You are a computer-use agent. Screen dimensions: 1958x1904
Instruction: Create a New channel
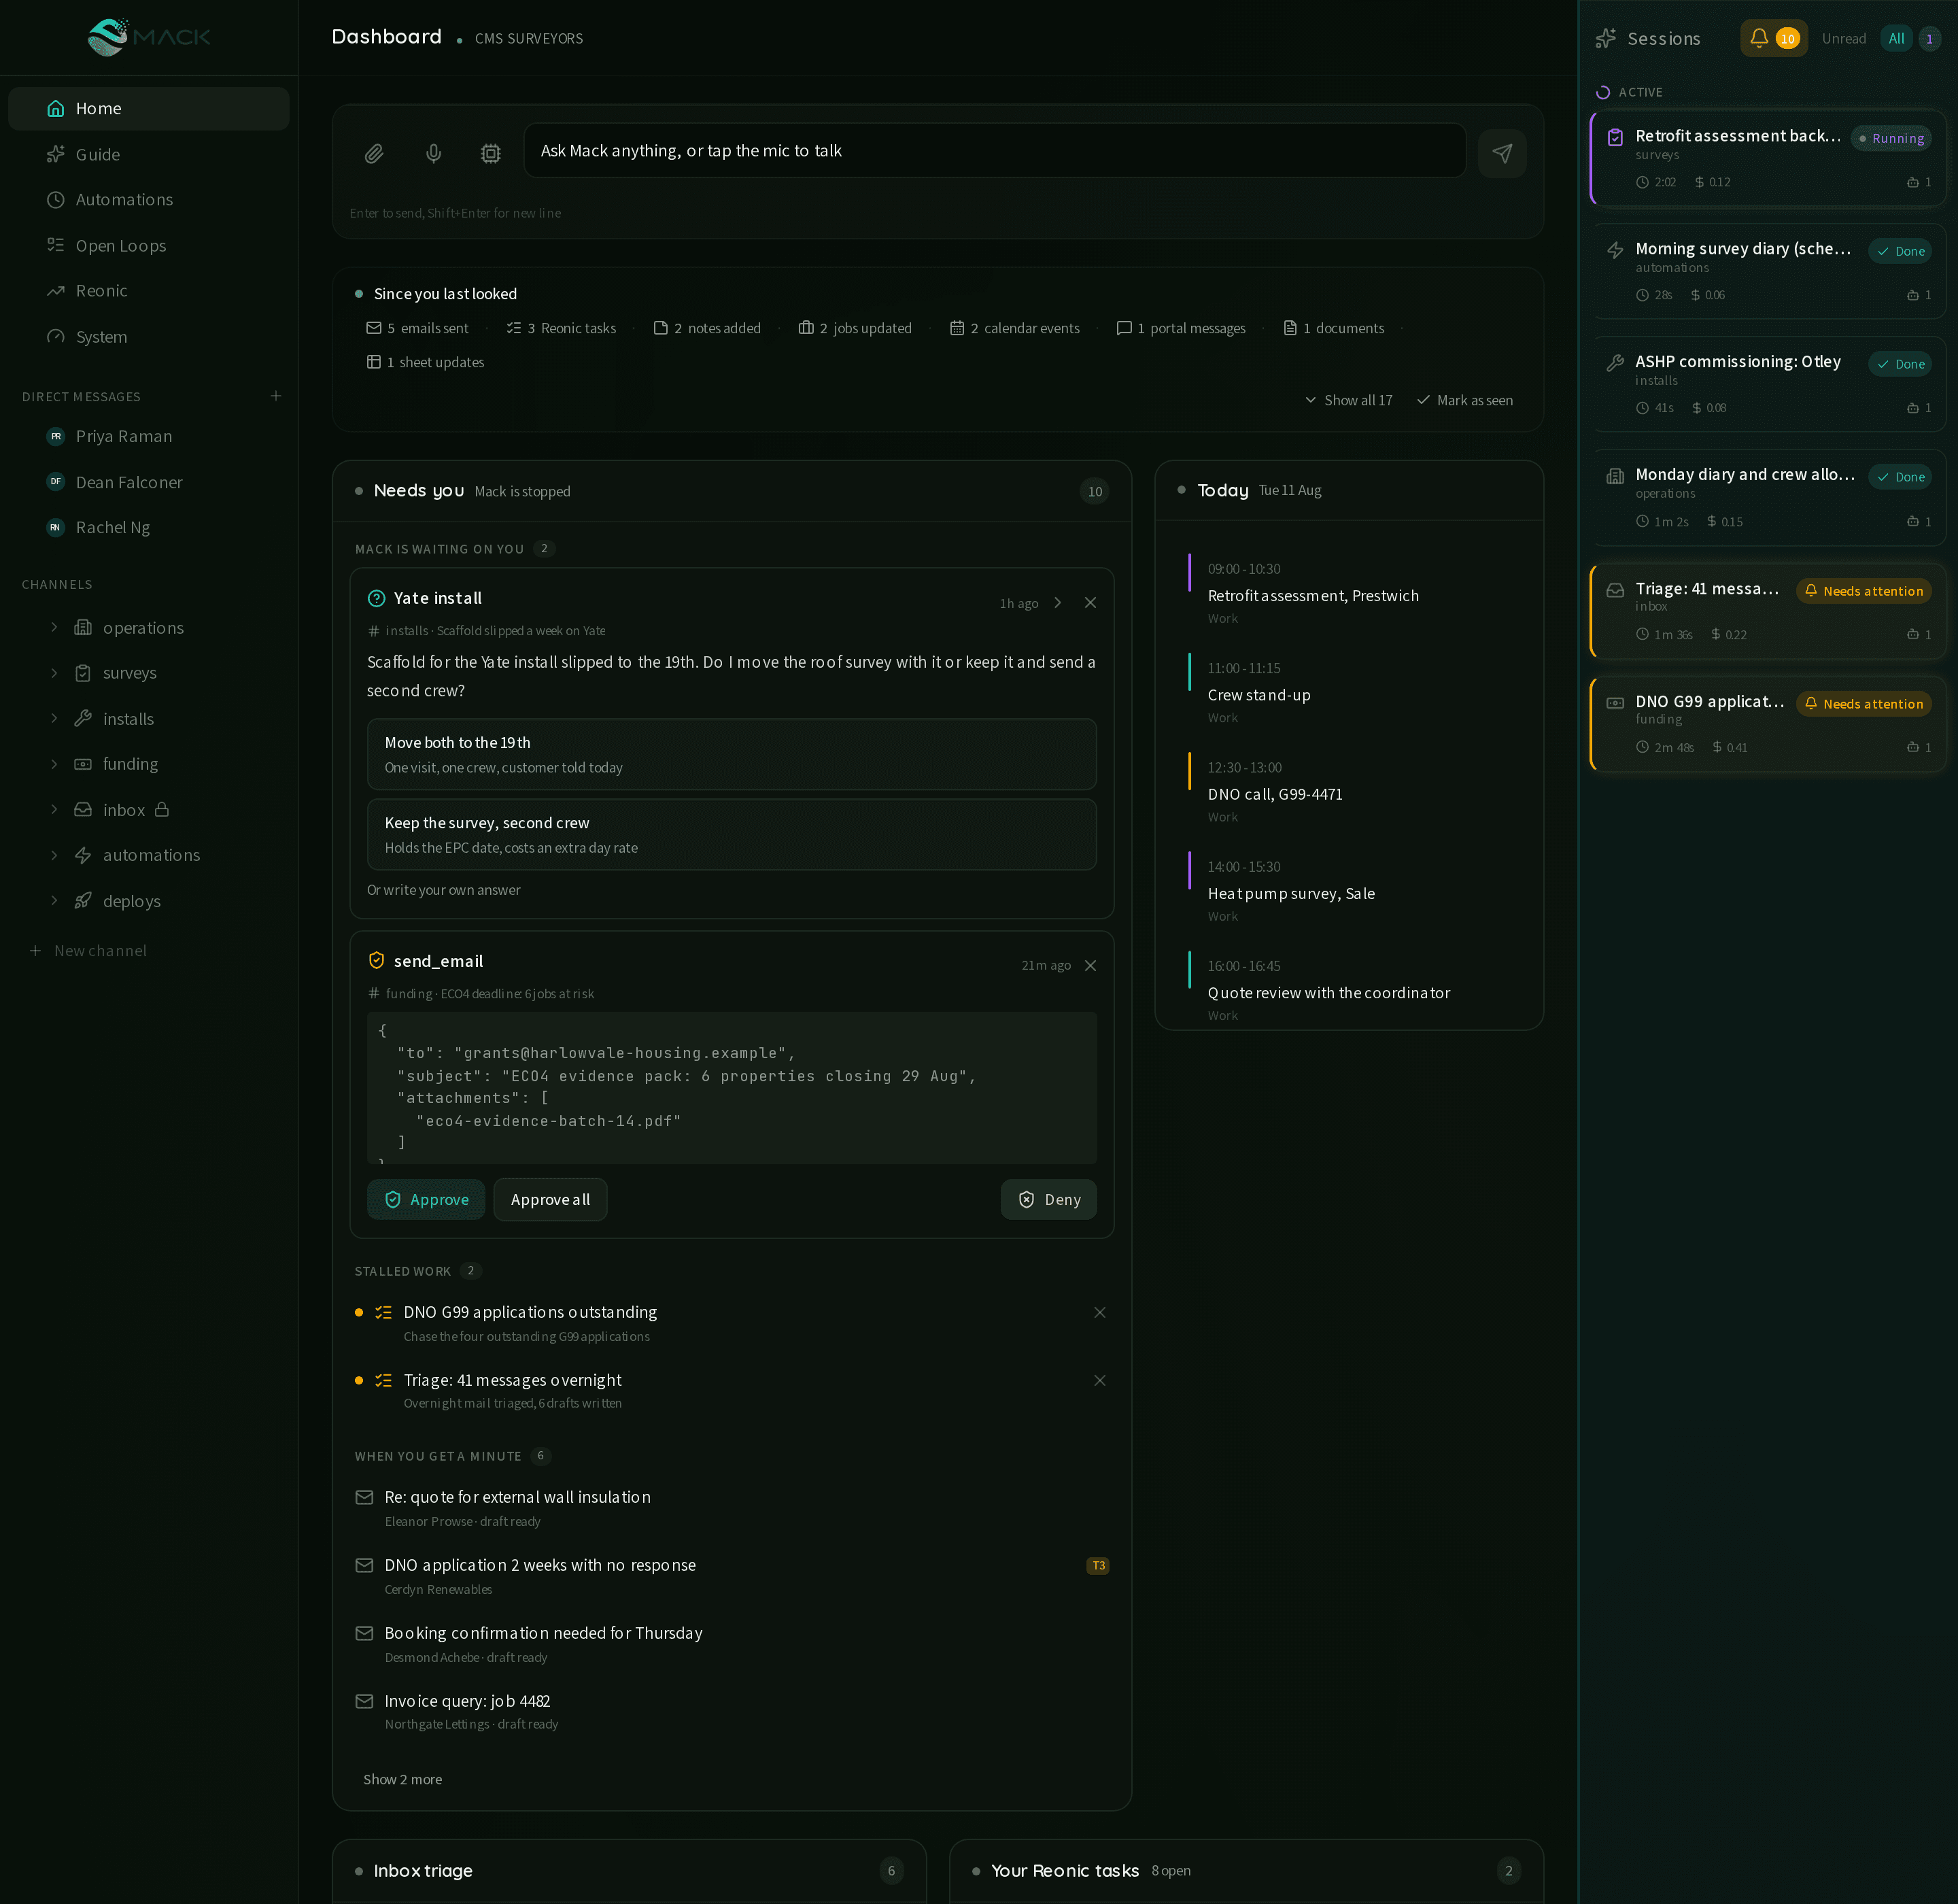coord(89,950)
